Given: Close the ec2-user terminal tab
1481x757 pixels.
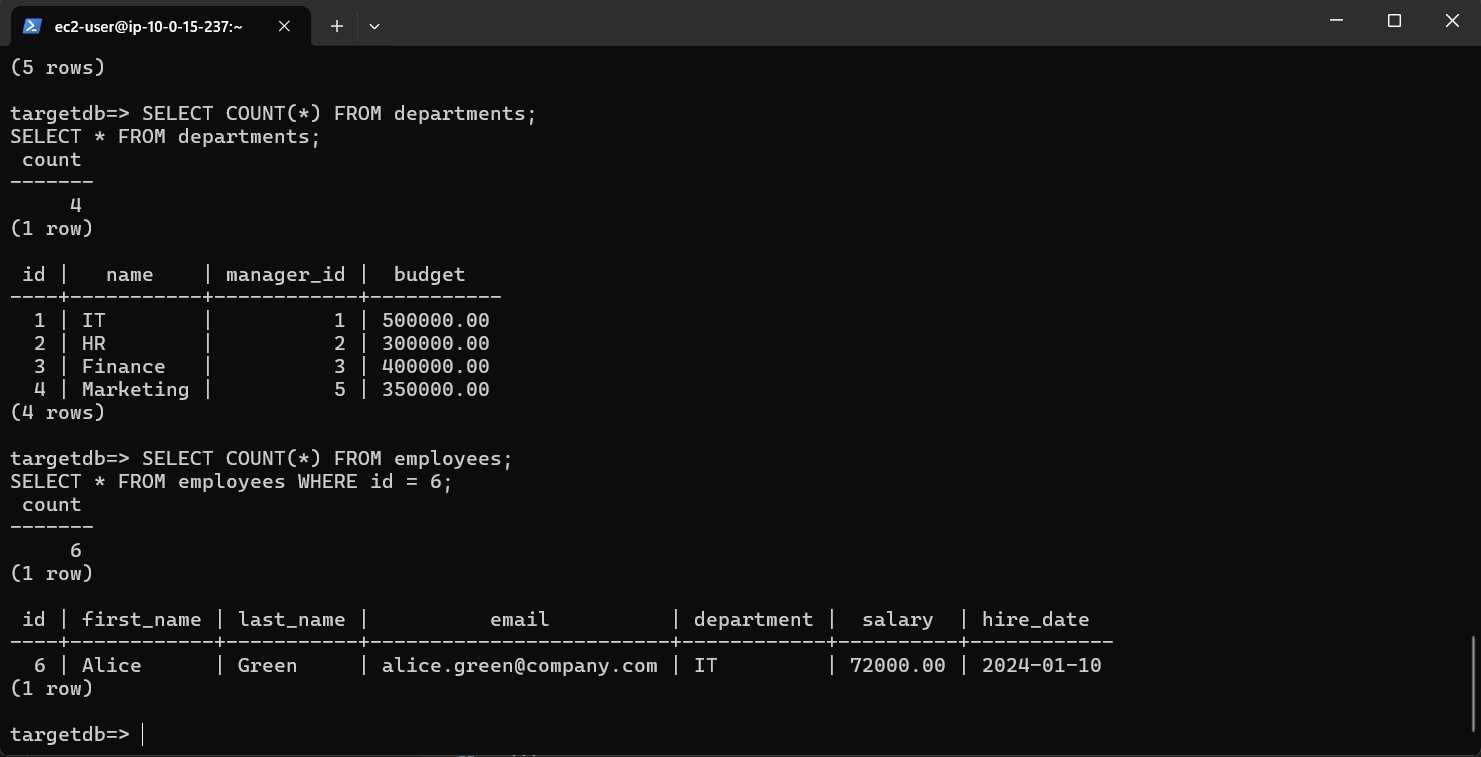Looking at the screenshot, I should tap(283, 27).
